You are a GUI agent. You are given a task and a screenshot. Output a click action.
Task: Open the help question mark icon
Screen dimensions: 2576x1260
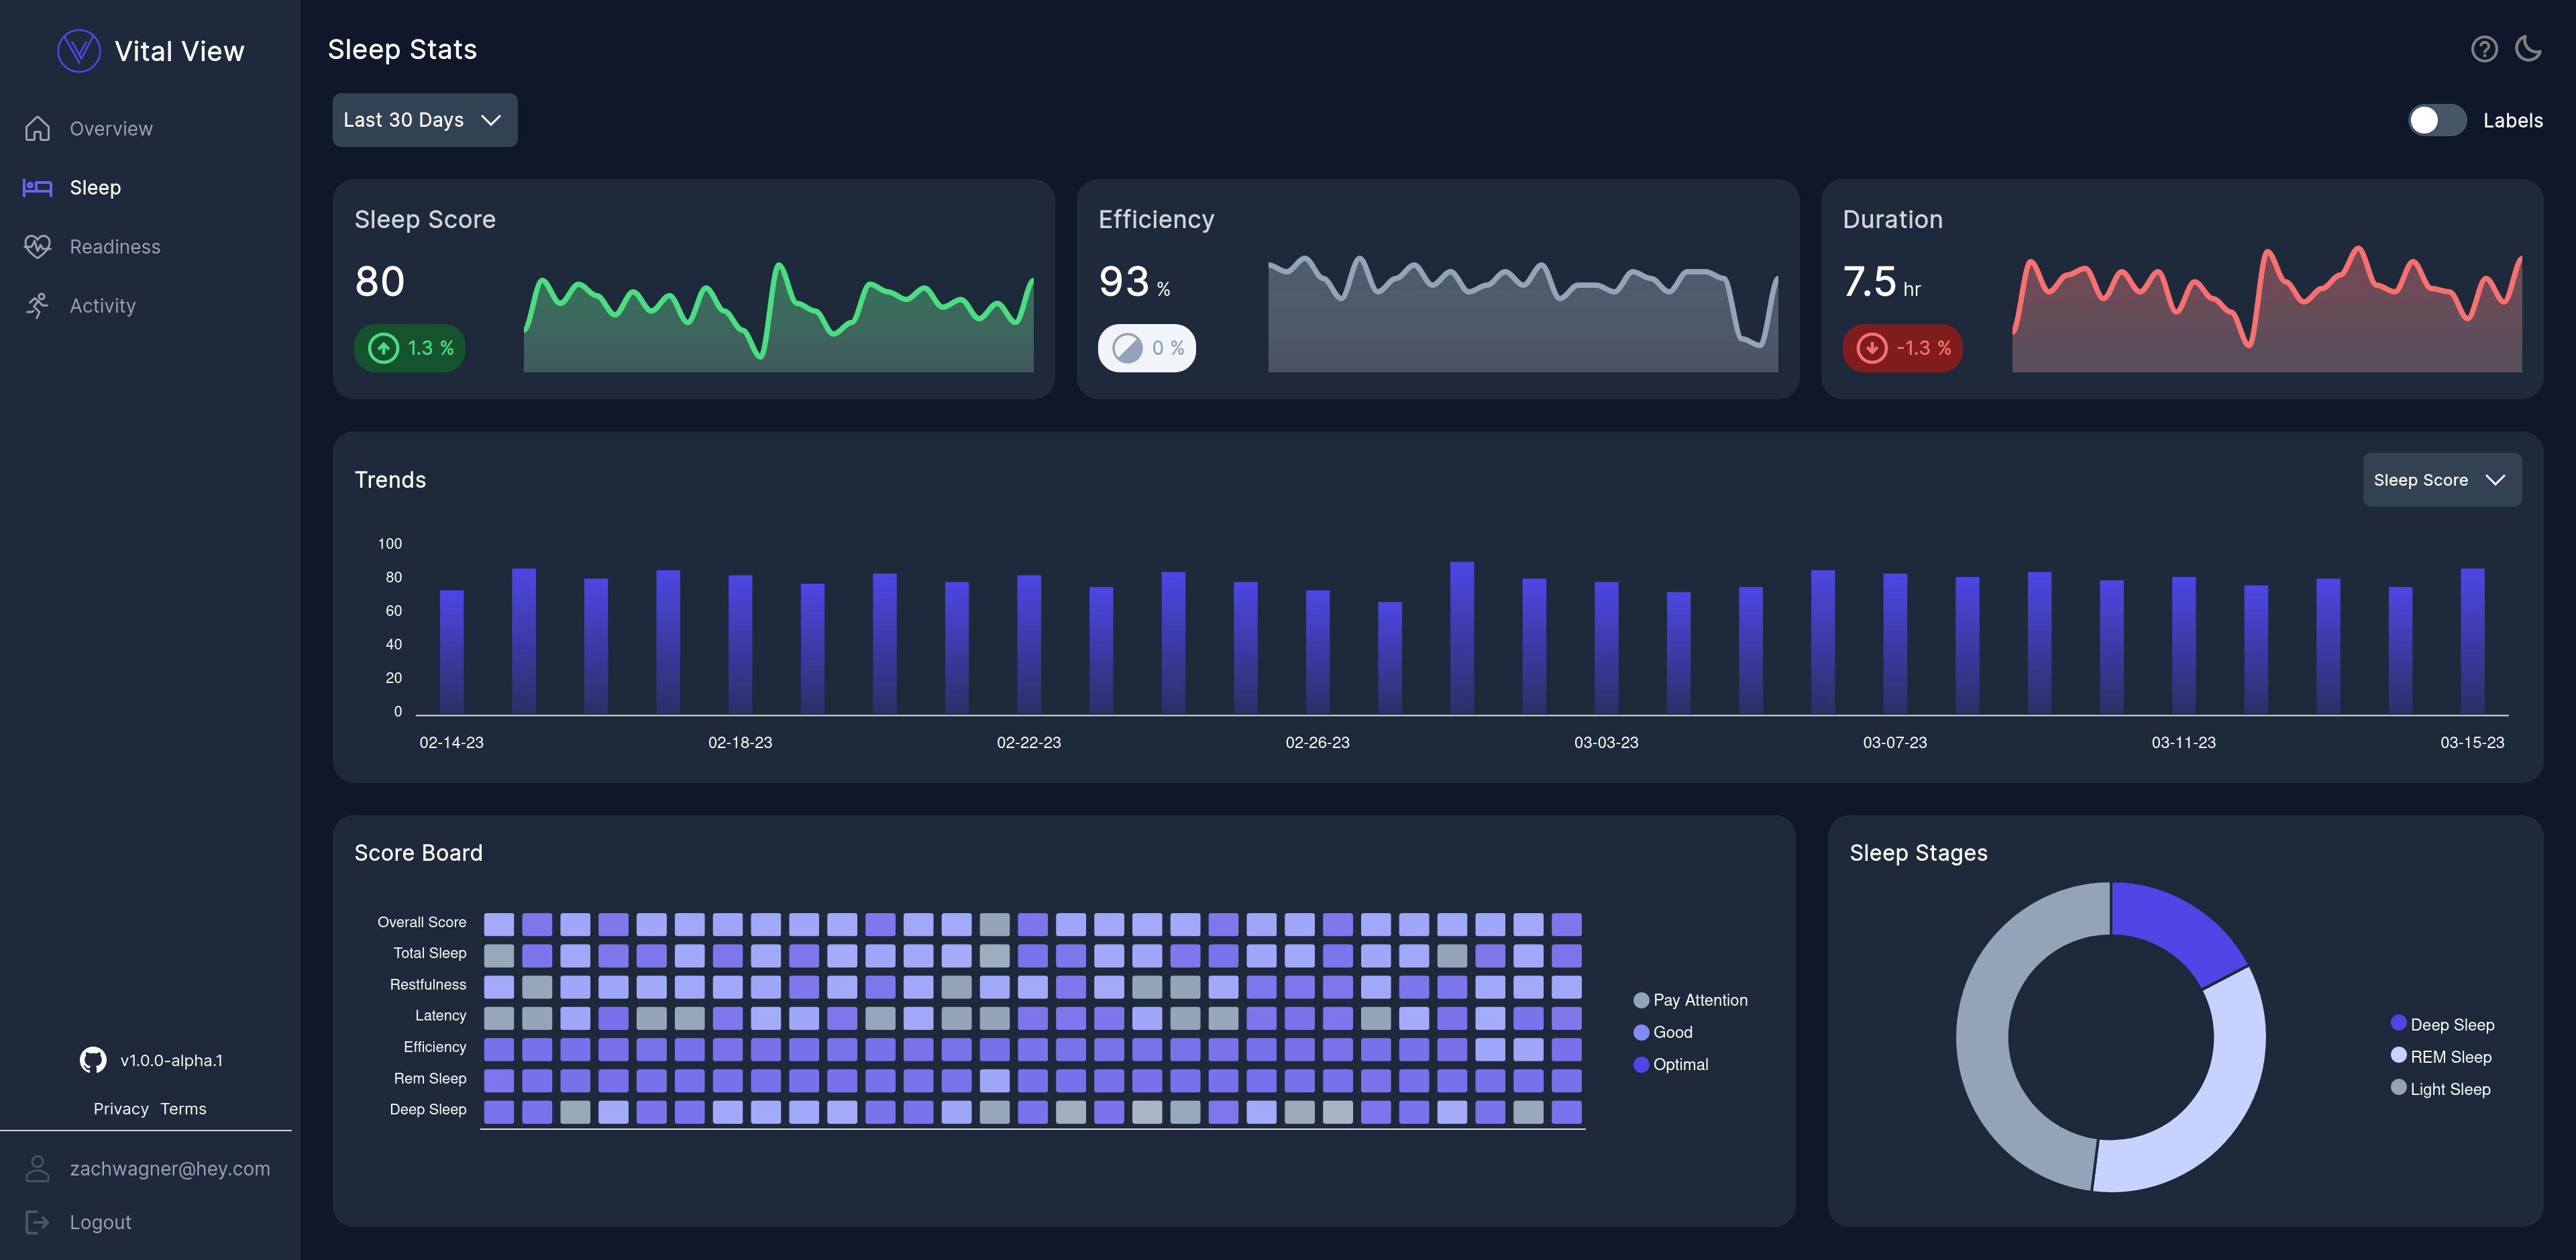coord(2484,49)
